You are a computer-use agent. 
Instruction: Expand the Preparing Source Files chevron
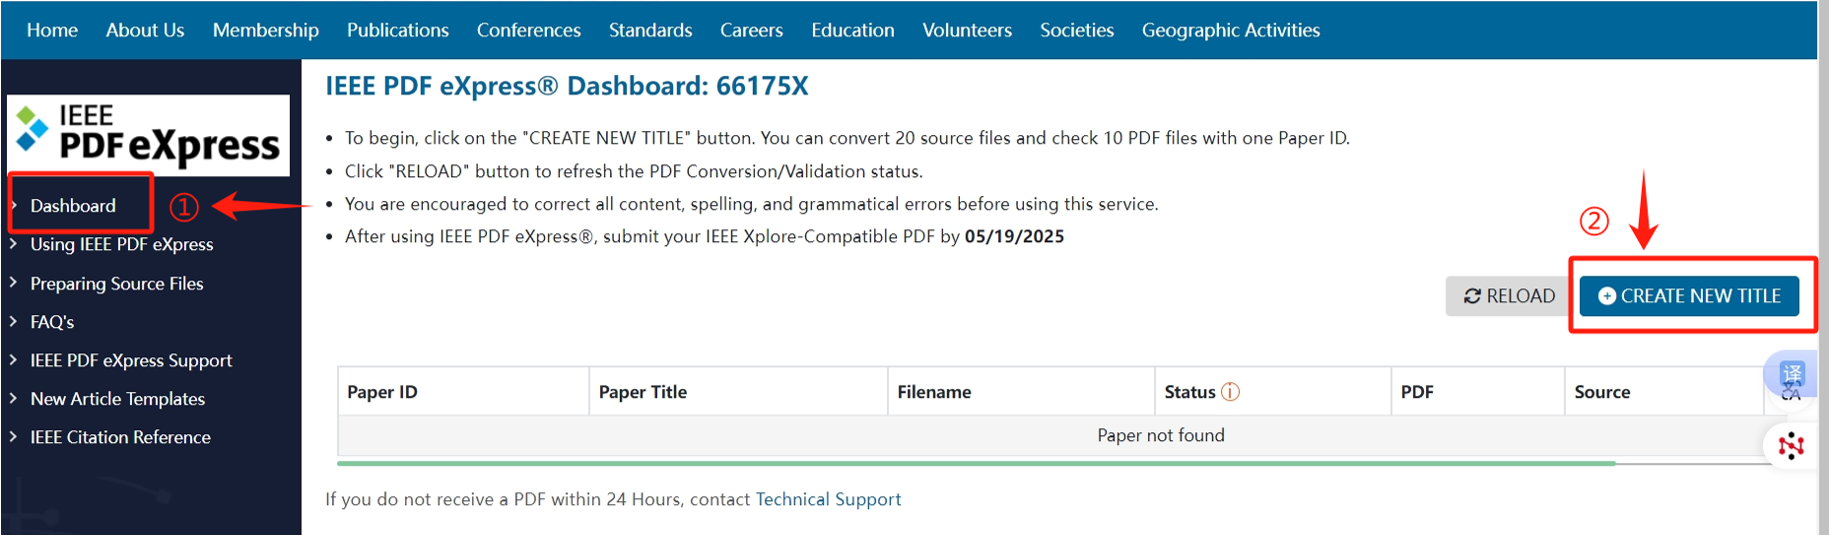(x=14, y=283)
